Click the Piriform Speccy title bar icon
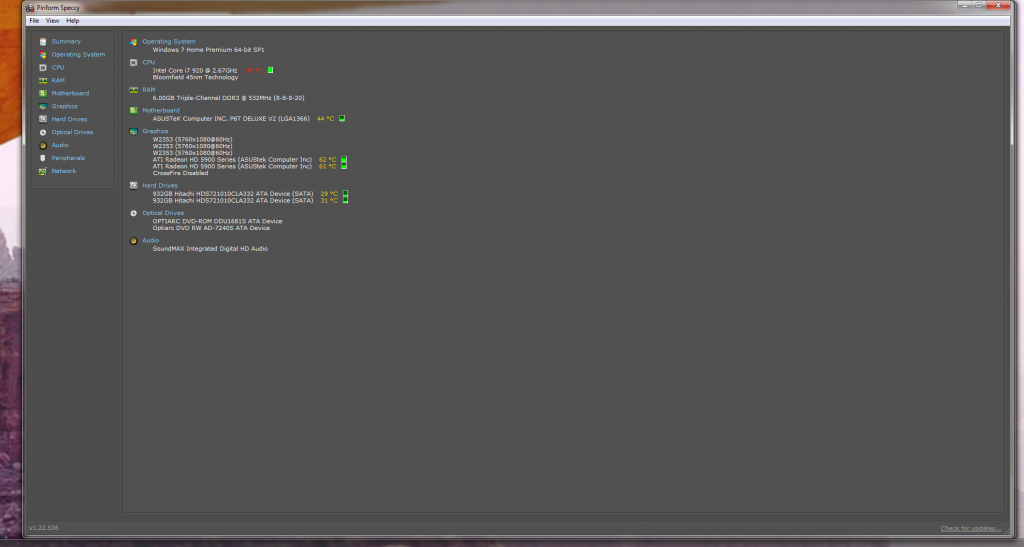Screen dimensions: 1024x547 coord(30,8)
